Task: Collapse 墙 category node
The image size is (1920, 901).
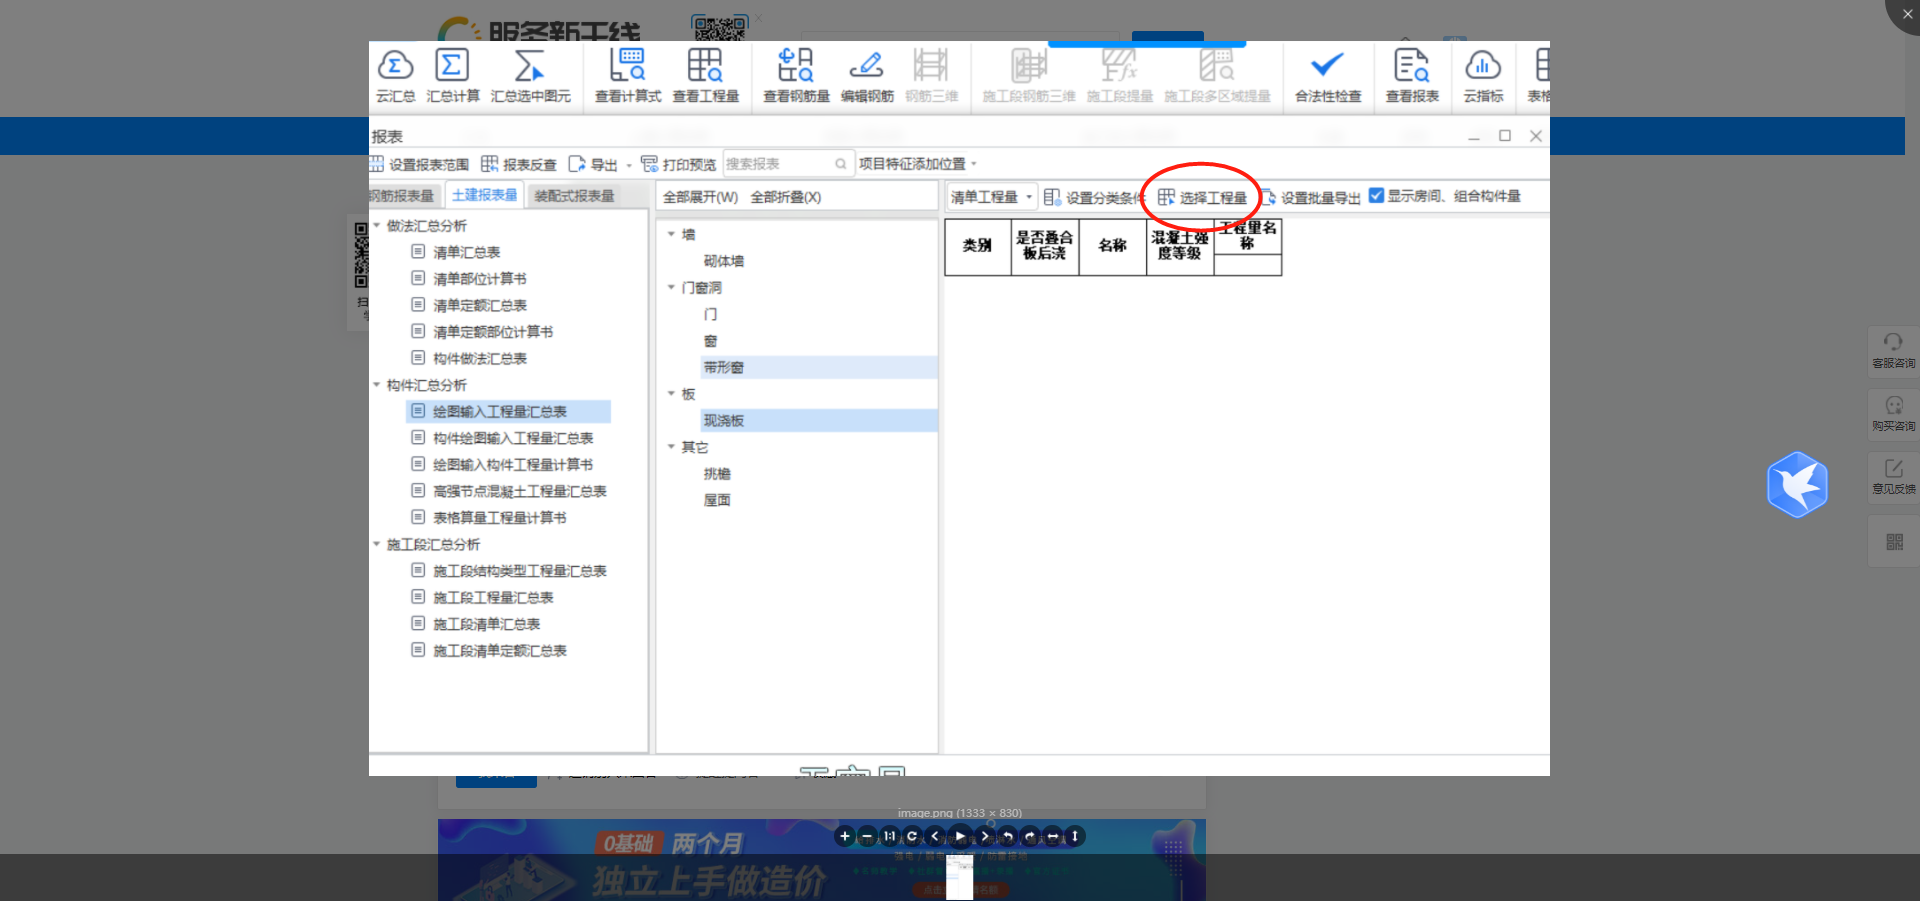Action: (672, 234)
